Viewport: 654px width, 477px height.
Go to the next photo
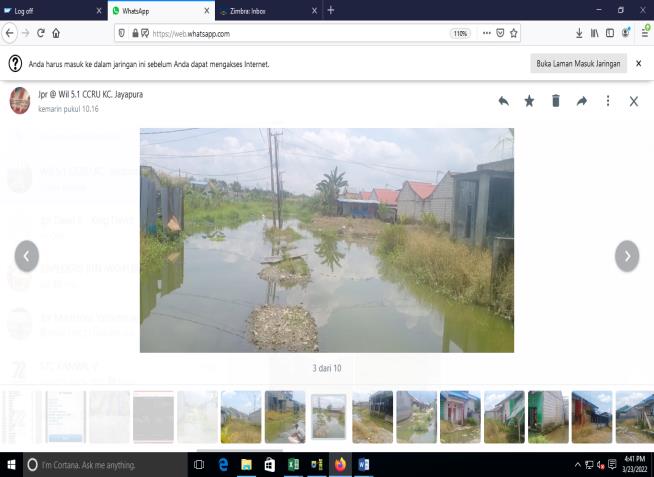pos(626,256)
